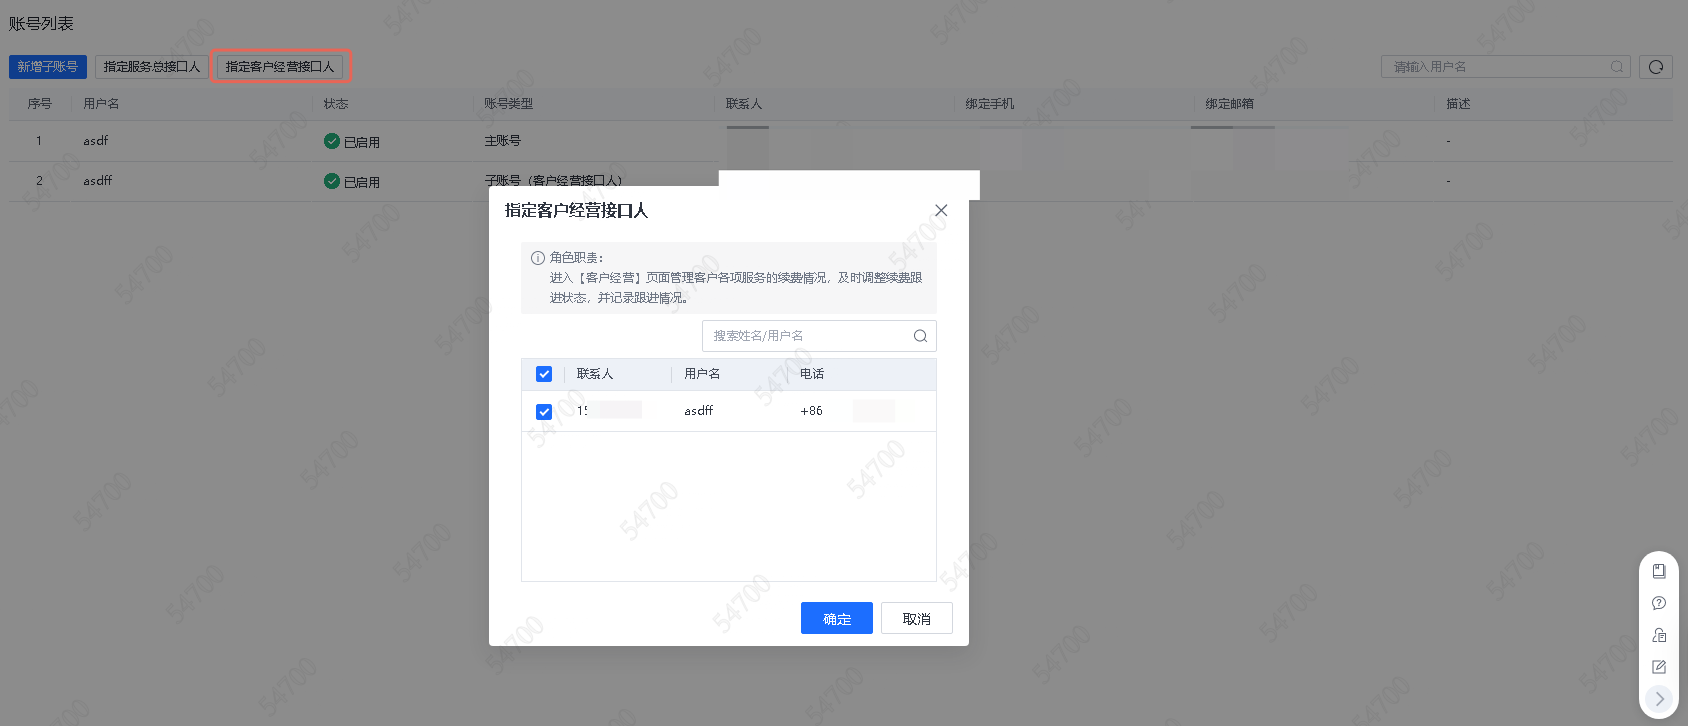The height and width of the screenshot is (726, 1688).
Task: Click the edit feedback pencil icon
Action: (1659, 667)
